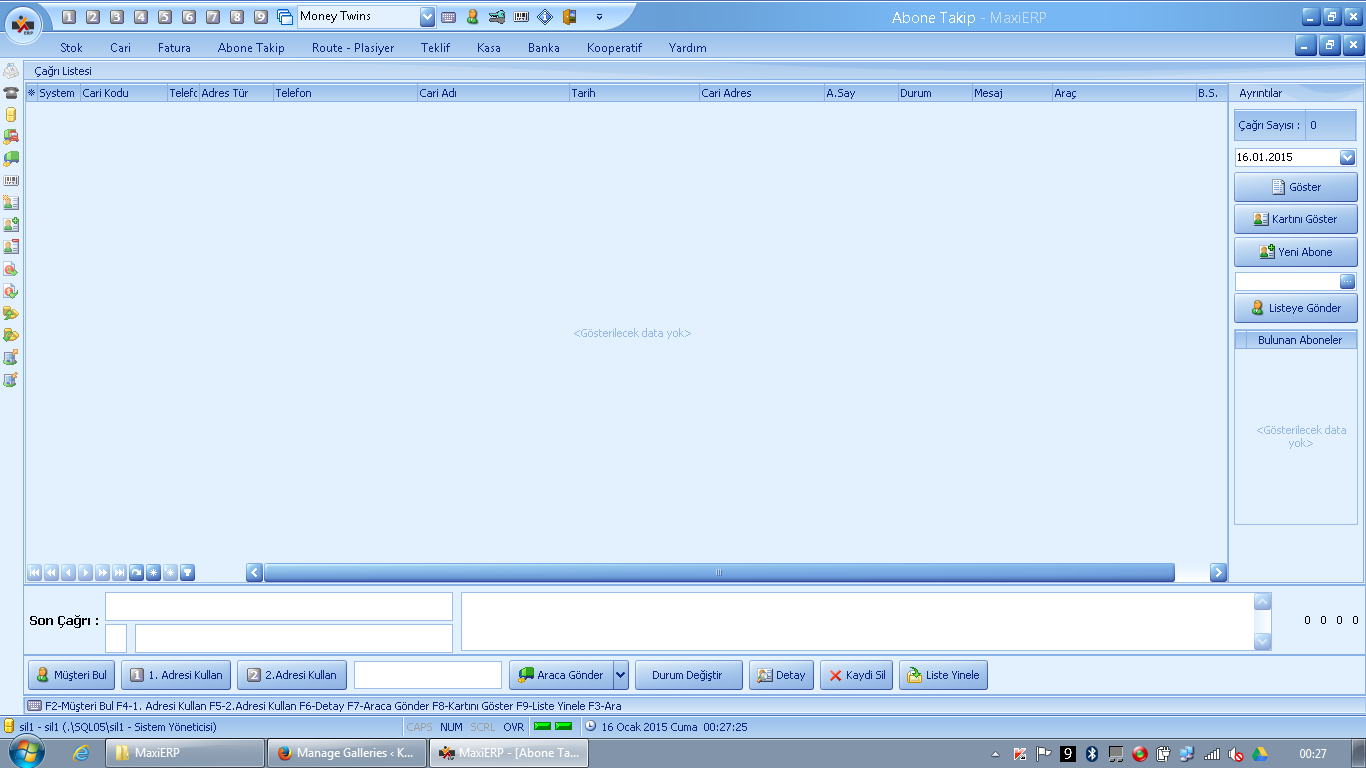The height and width of the screenshot is (768, 1366).
Task: Click the MaxiERP application logo button
Action: point(24,24)
